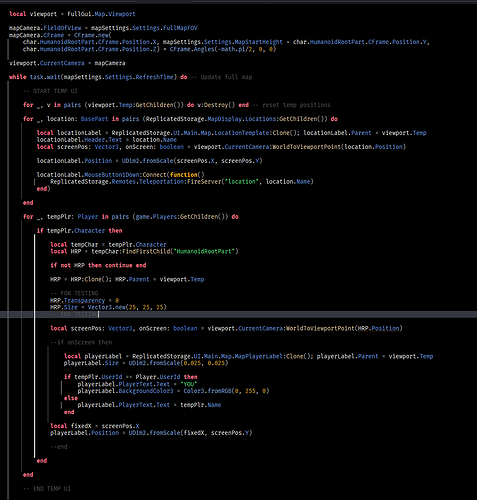
Task: Click the CFrame.Angles call
Action: [x=223, y=49]
